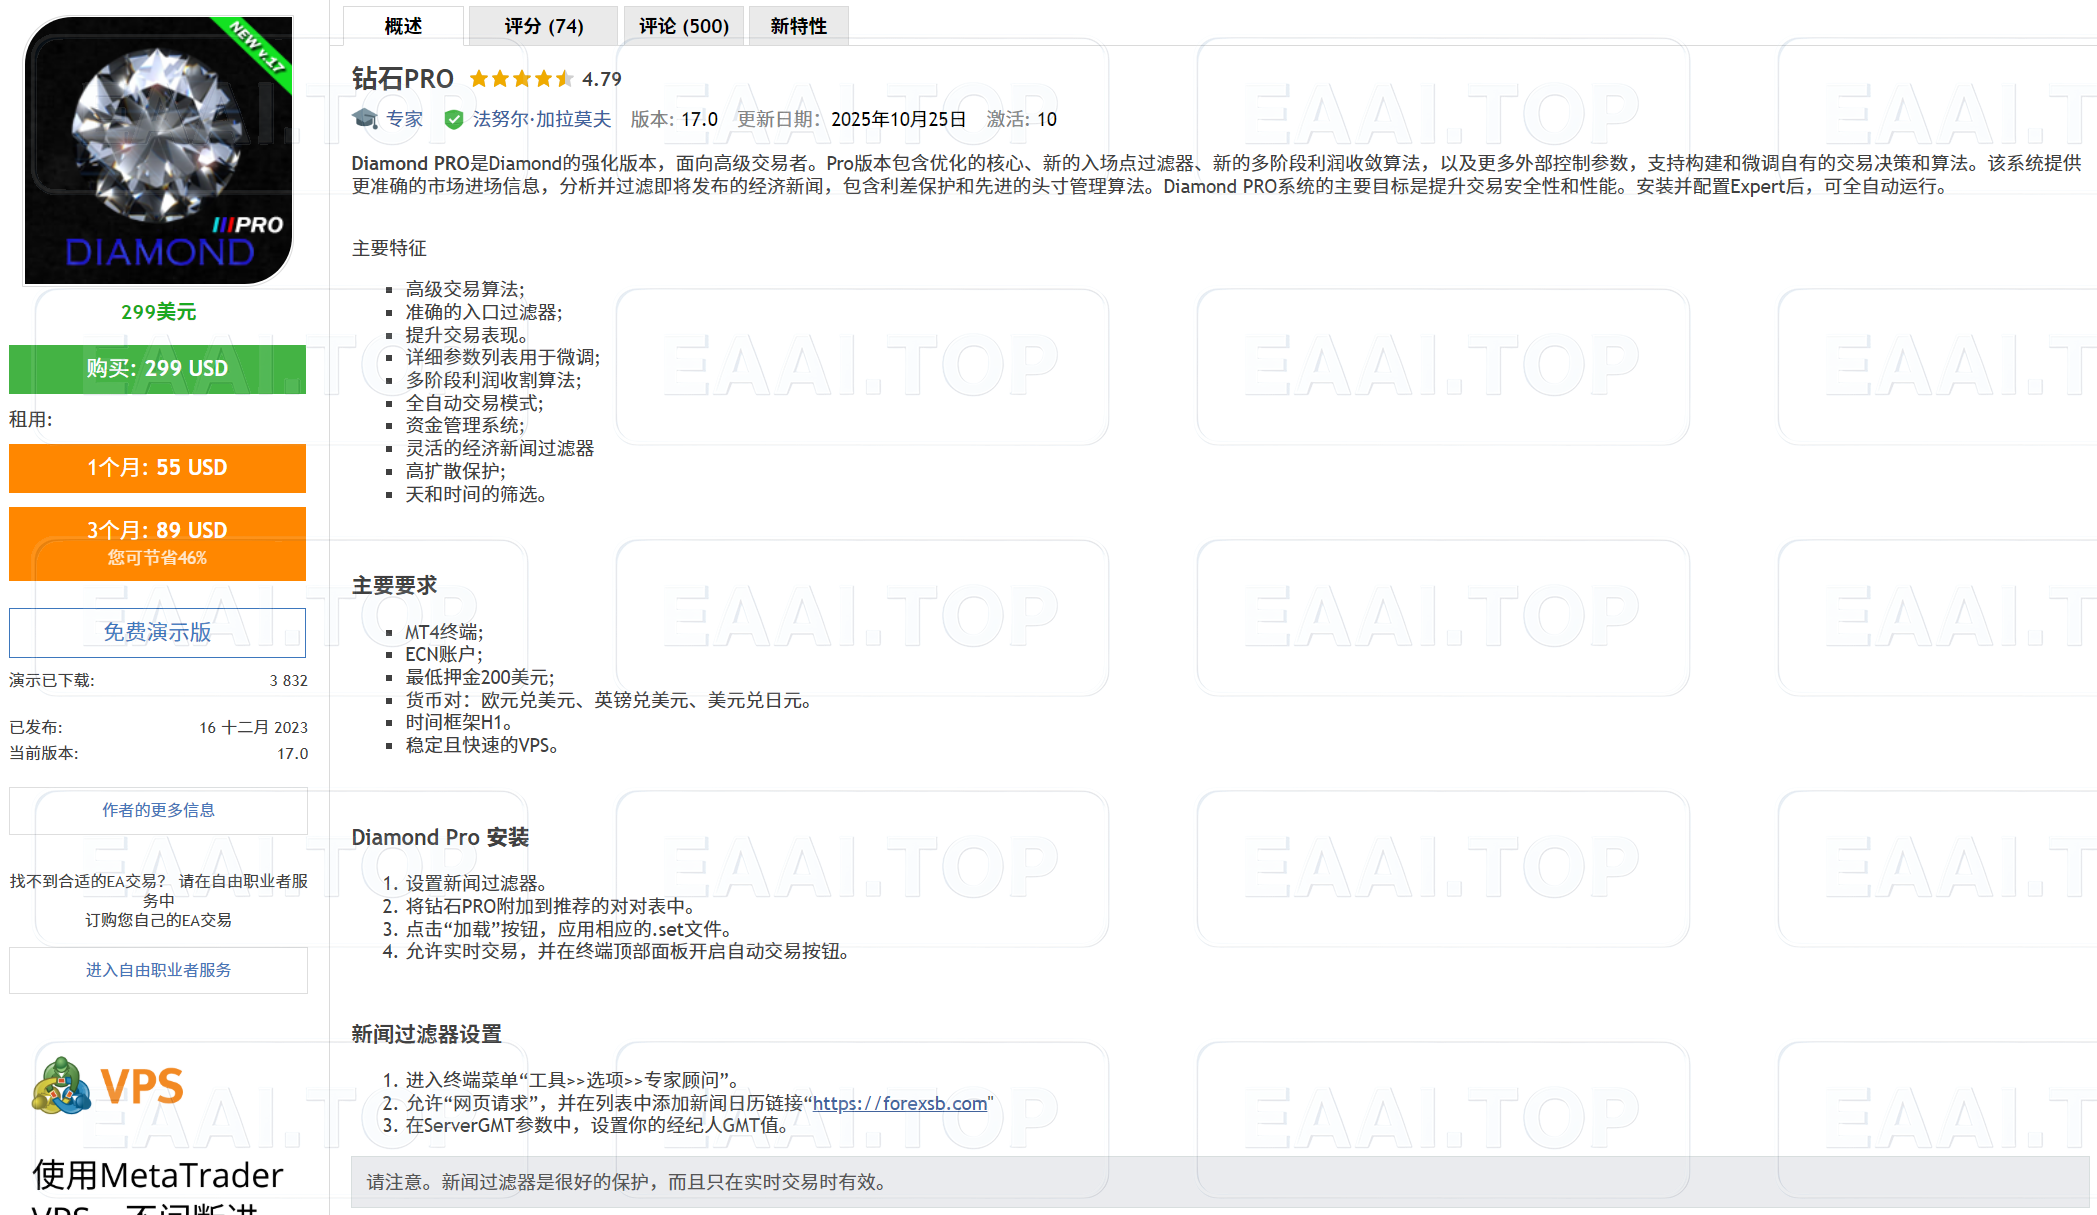Click the green verified checkmark next to author name

(453, 118)
